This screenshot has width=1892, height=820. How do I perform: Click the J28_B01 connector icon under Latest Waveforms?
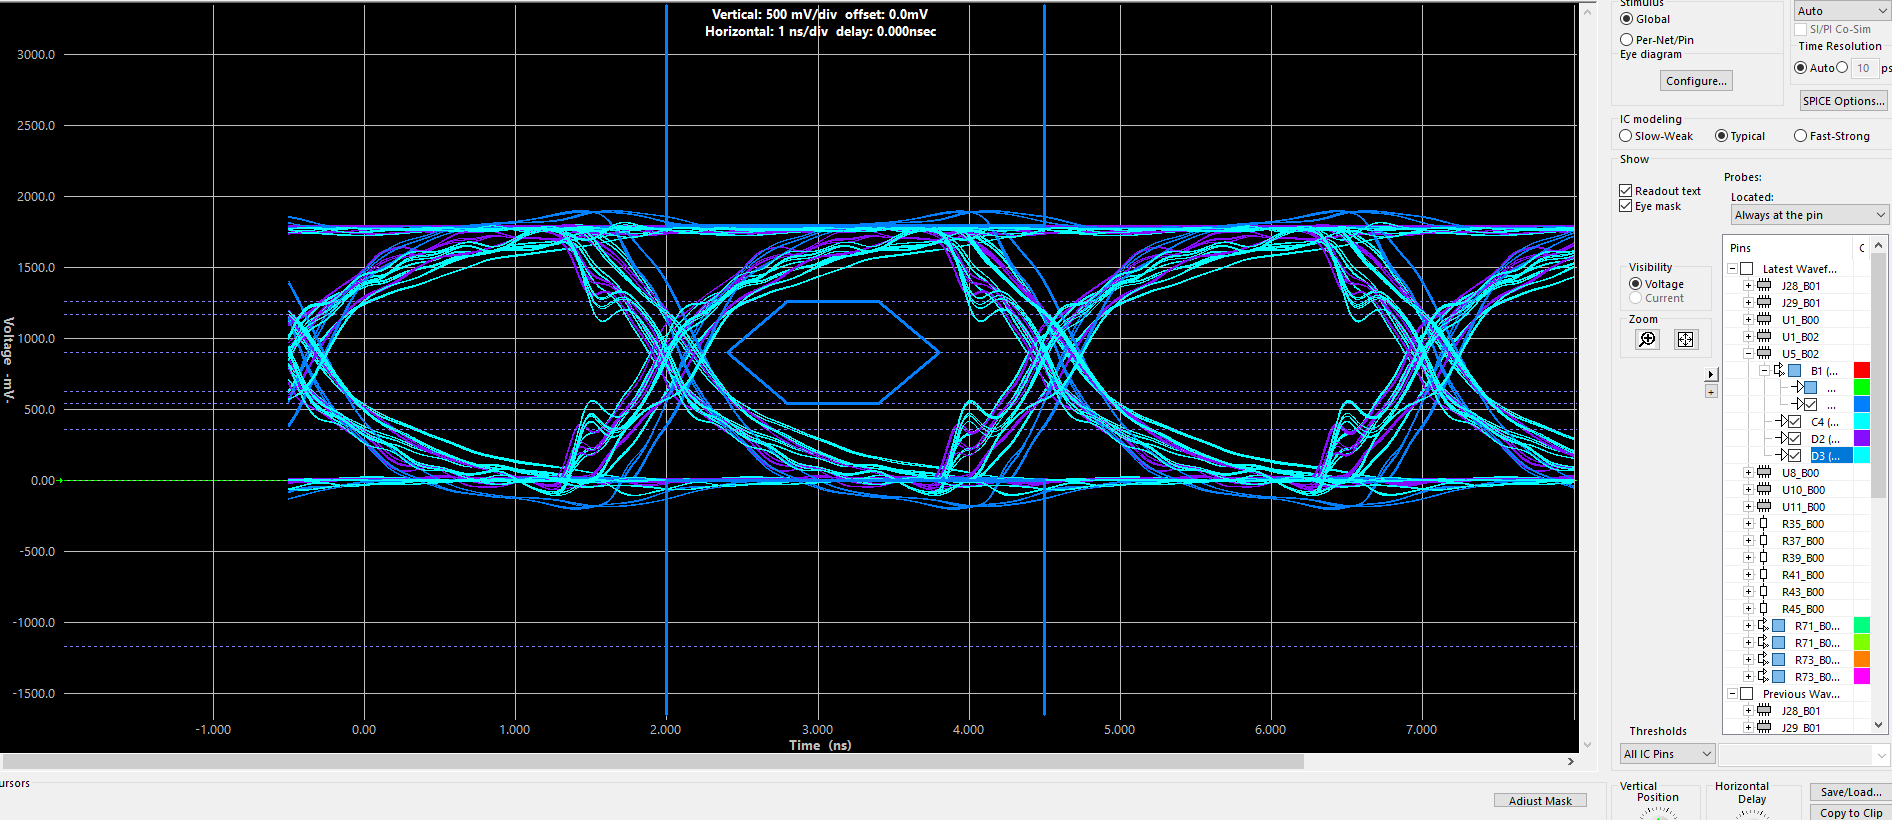click(x=1765, y=286)
